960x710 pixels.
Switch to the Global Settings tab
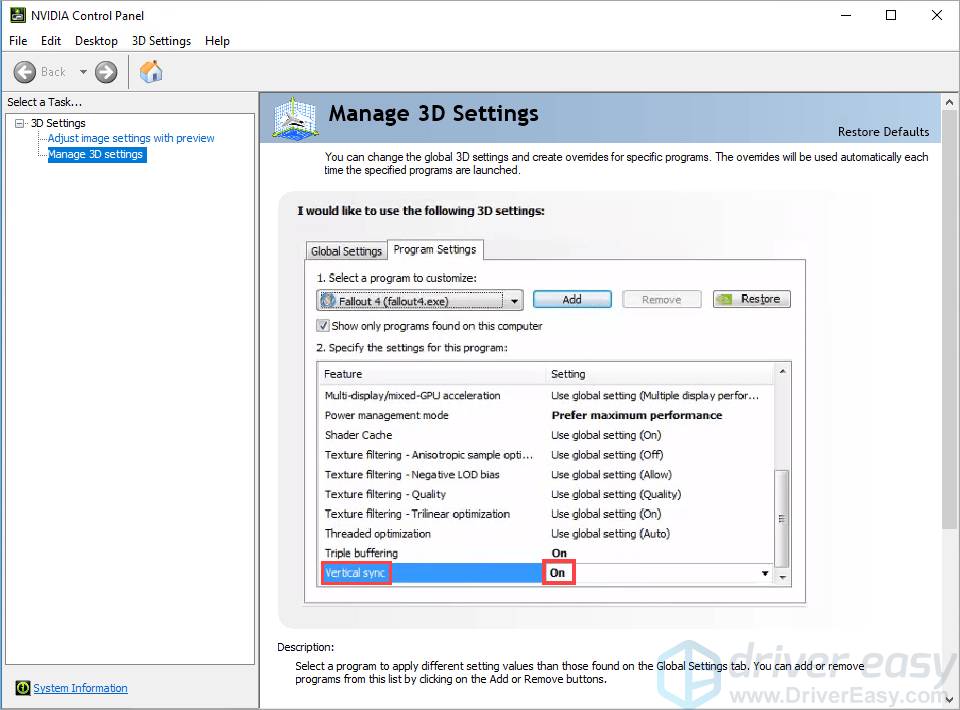pos(346,249)
